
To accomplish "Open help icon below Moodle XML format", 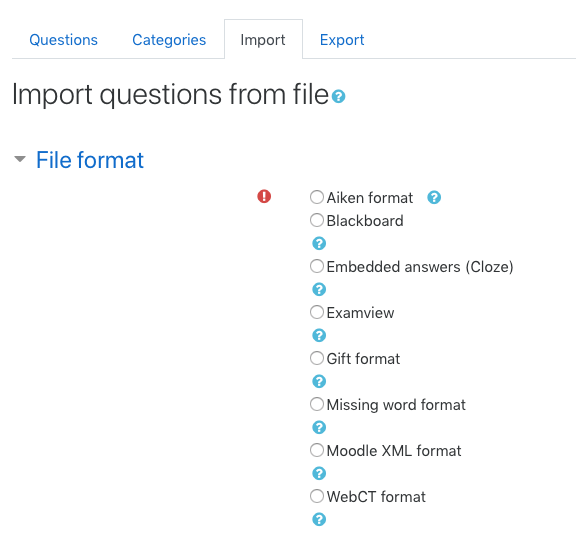I will pyautogui.click(x=319, y=473).
